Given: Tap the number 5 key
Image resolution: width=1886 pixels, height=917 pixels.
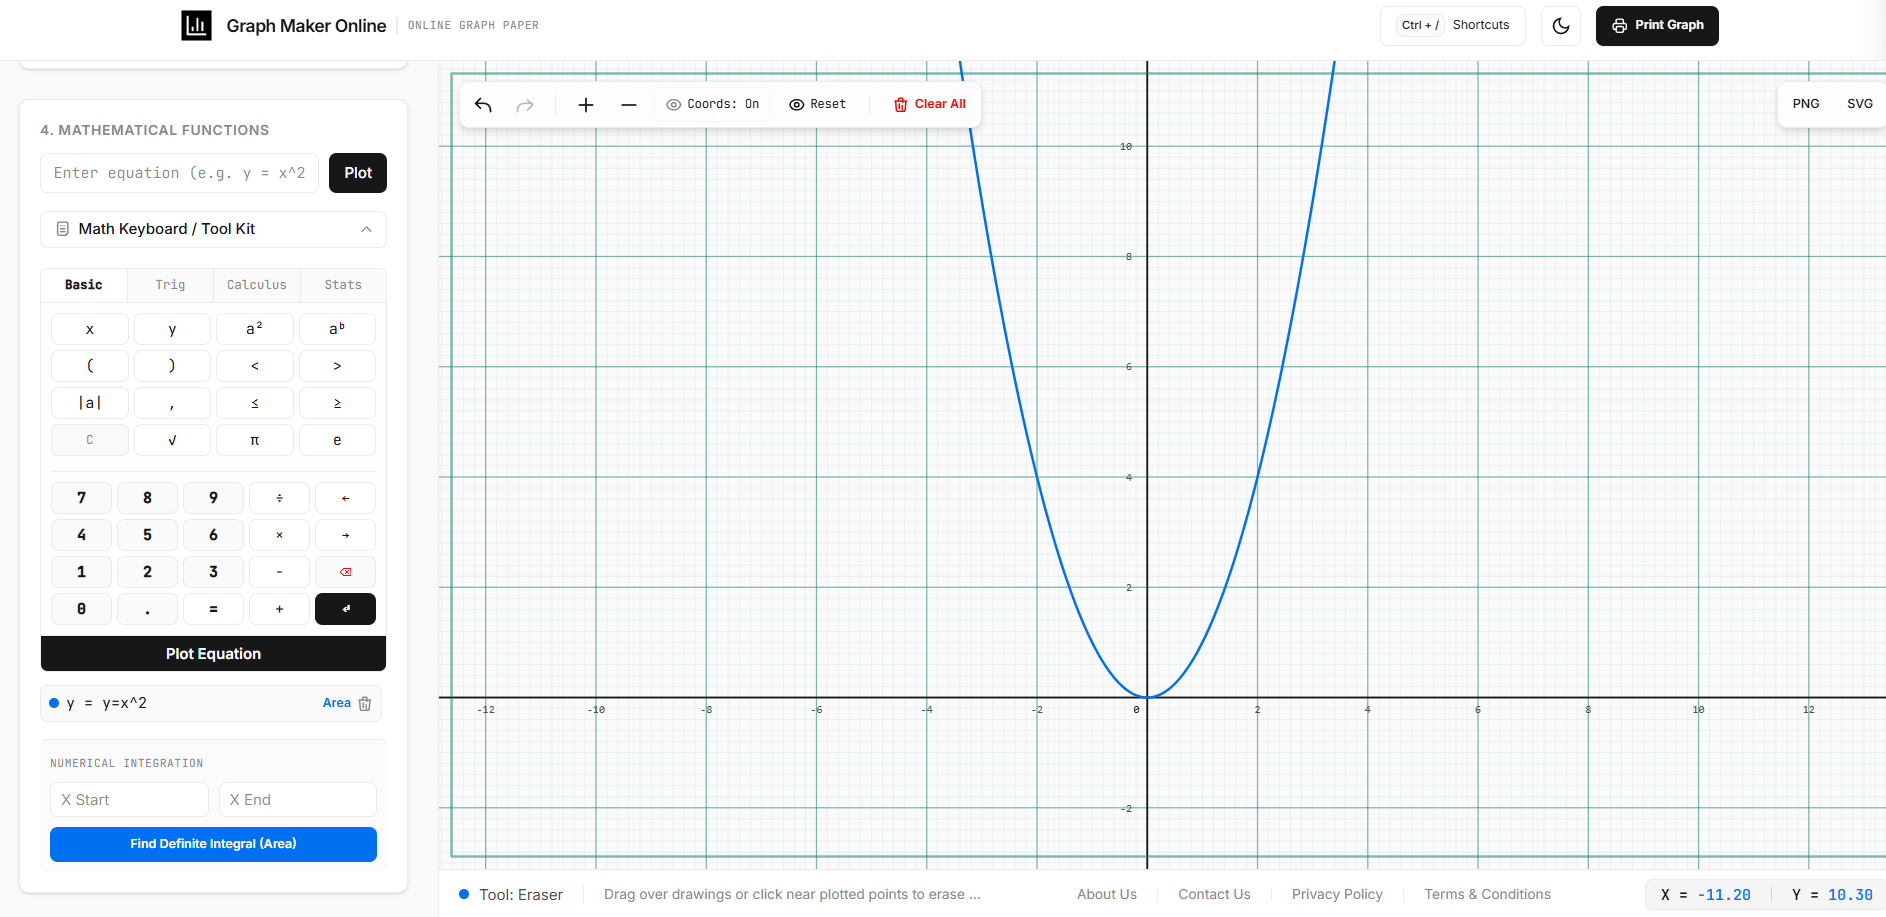Looking at the screenshot, I should 147,535.
